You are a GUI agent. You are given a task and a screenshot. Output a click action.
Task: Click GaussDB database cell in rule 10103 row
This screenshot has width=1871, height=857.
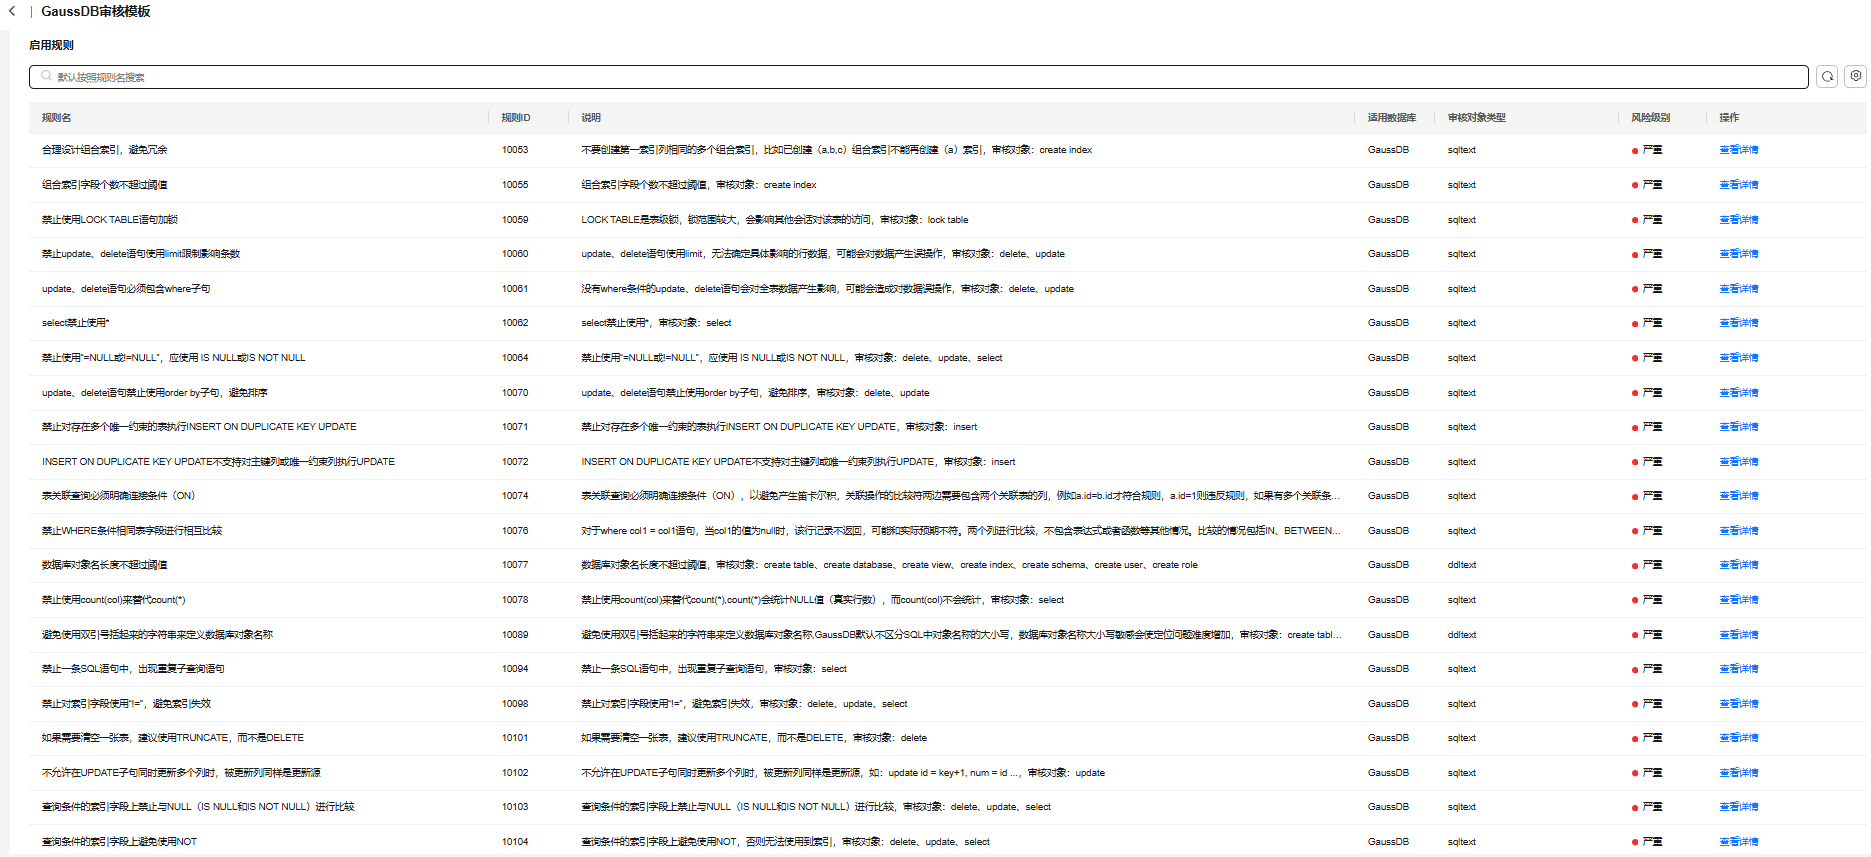click(1388, 807)
